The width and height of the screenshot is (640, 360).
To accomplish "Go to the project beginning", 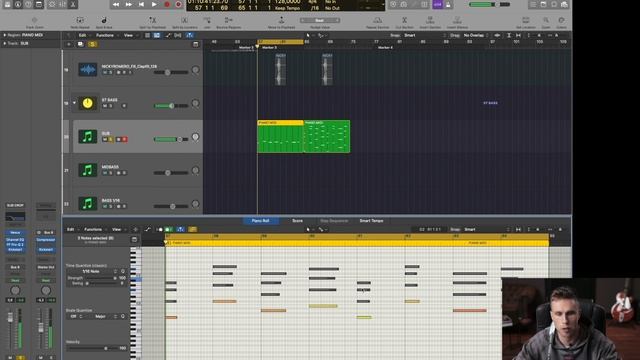I will [x=141, y=4].
